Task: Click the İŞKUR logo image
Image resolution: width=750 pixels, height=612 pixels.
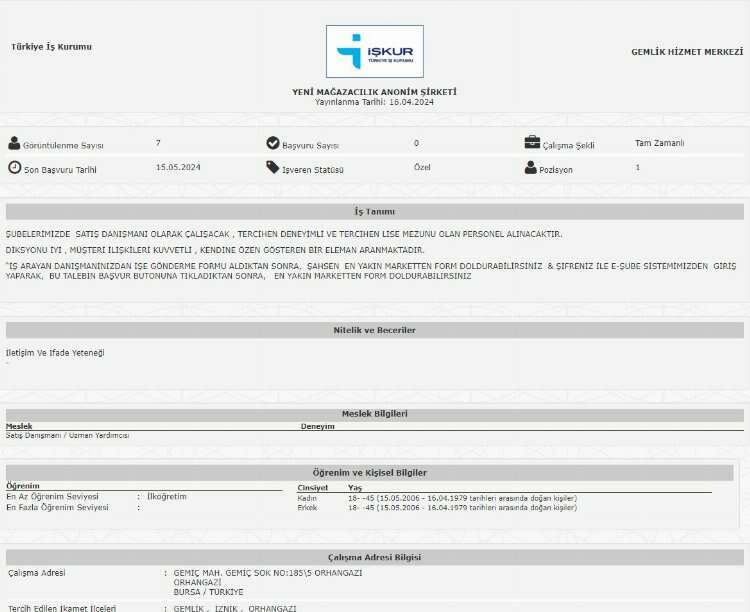Action: point(374,52)
